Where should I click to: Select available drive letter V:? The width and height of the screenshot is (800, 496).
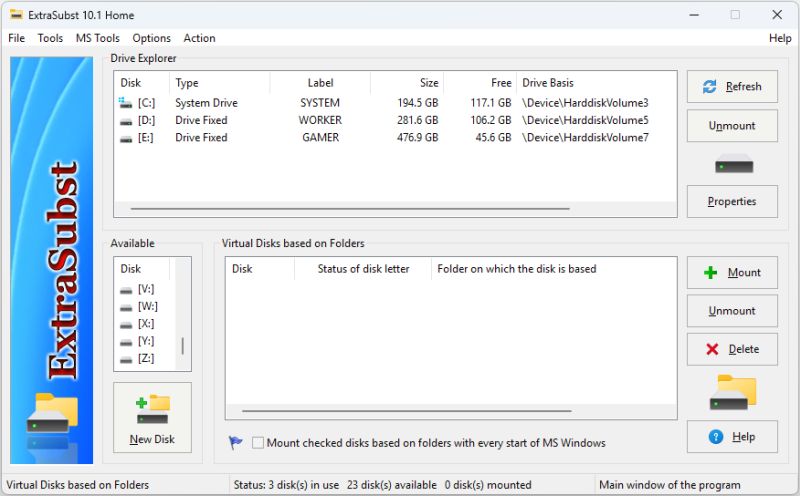[x=146, y=288]
